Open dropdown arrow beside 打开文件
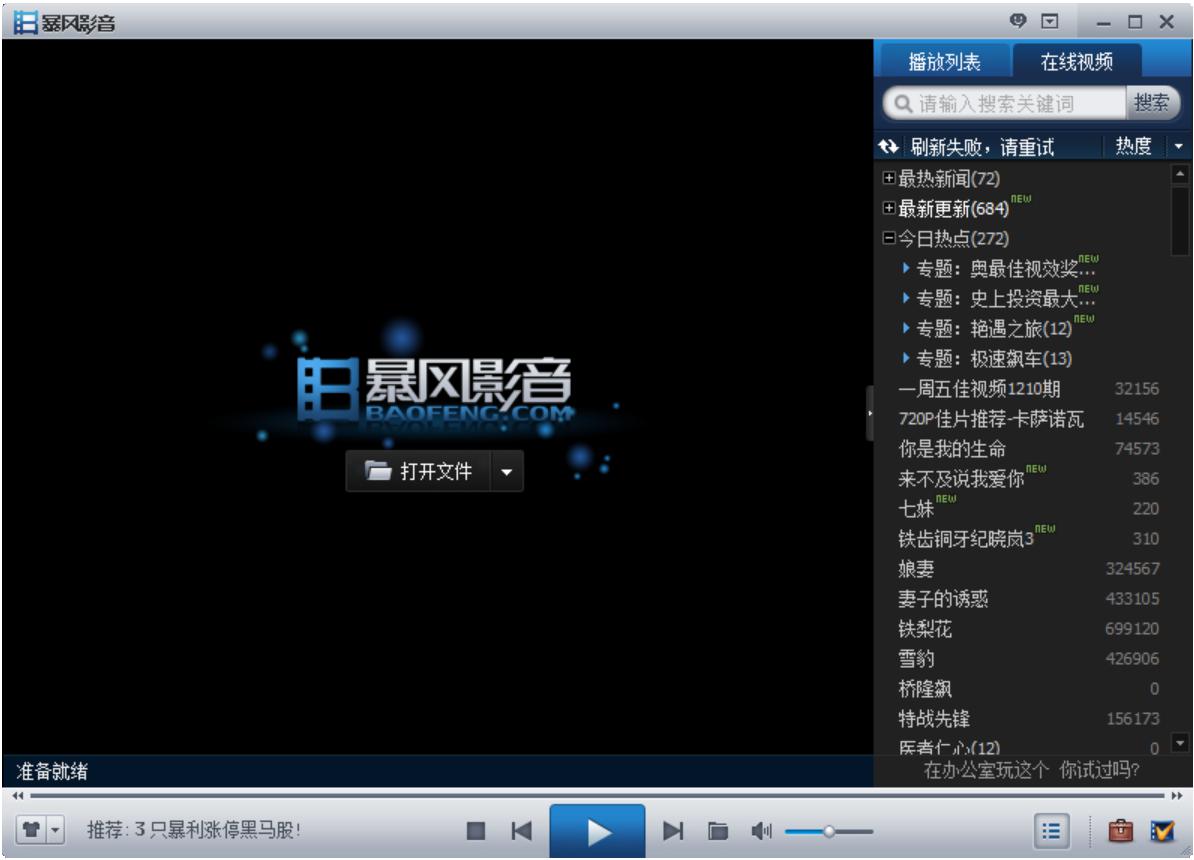Image resolution: width=1194 pixels, height=860 pixels. pyautogui.click(x=506, y=472)
